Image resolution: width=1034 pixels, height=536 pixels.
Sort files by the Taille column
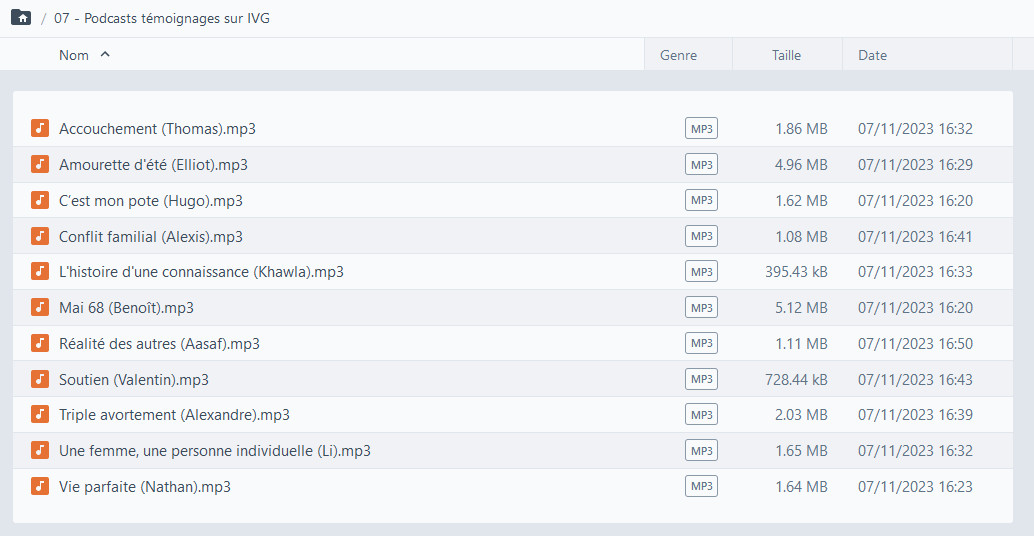pos(786,55)
